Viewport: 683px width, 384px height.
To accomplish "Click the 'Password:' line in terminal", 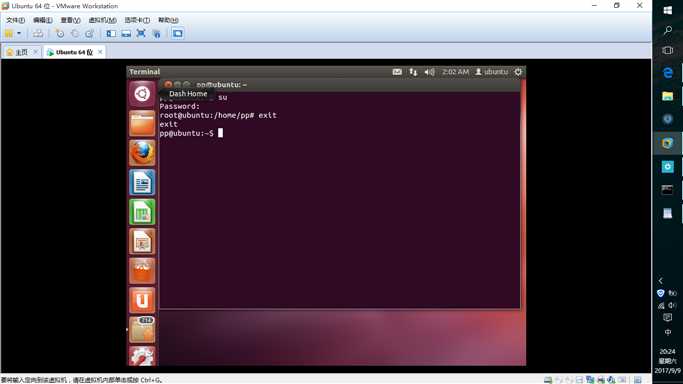I will click(x=179, y=106).
